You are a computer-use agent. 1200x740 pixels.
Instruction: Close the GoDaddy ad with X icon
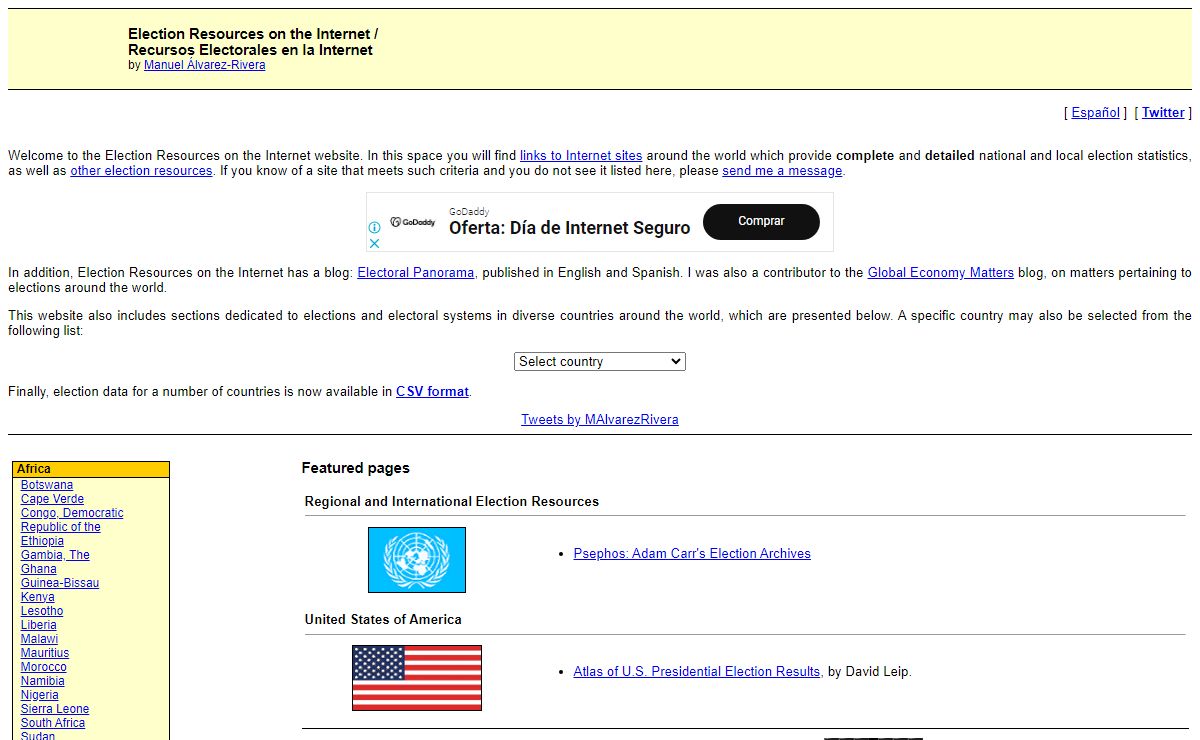click(375, 243)
